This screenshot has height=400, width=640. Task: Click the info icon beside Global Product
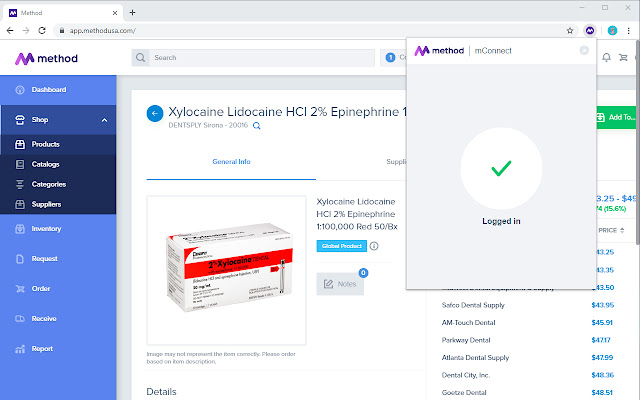point(374,246)
